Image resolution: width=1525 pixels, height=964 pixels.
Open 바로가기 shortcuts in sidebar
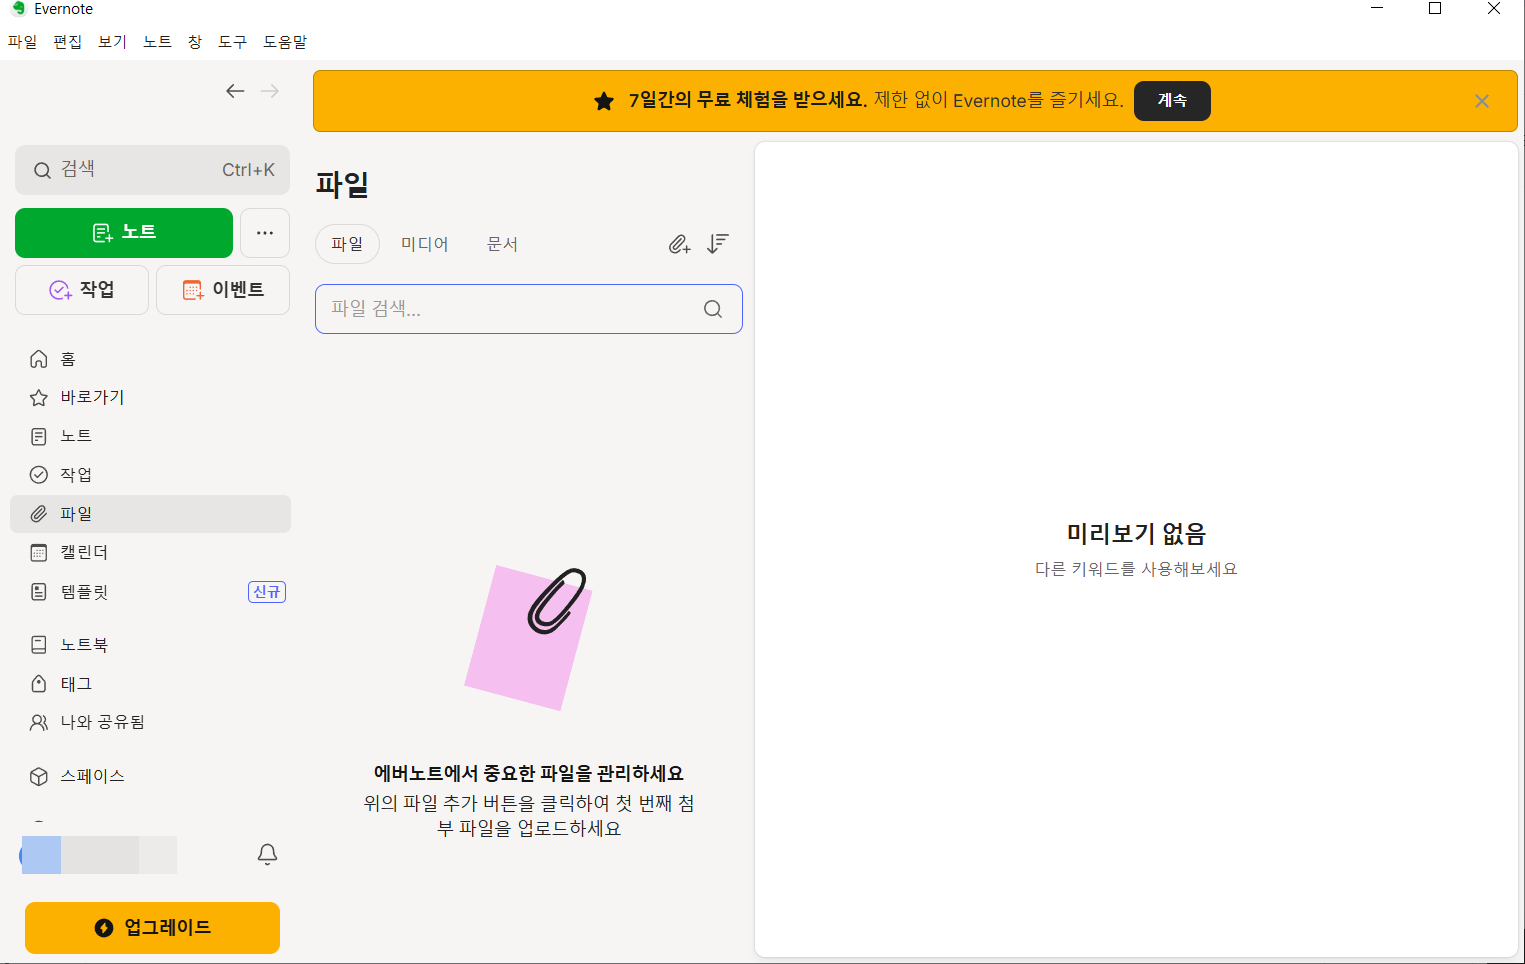[150, 398]
